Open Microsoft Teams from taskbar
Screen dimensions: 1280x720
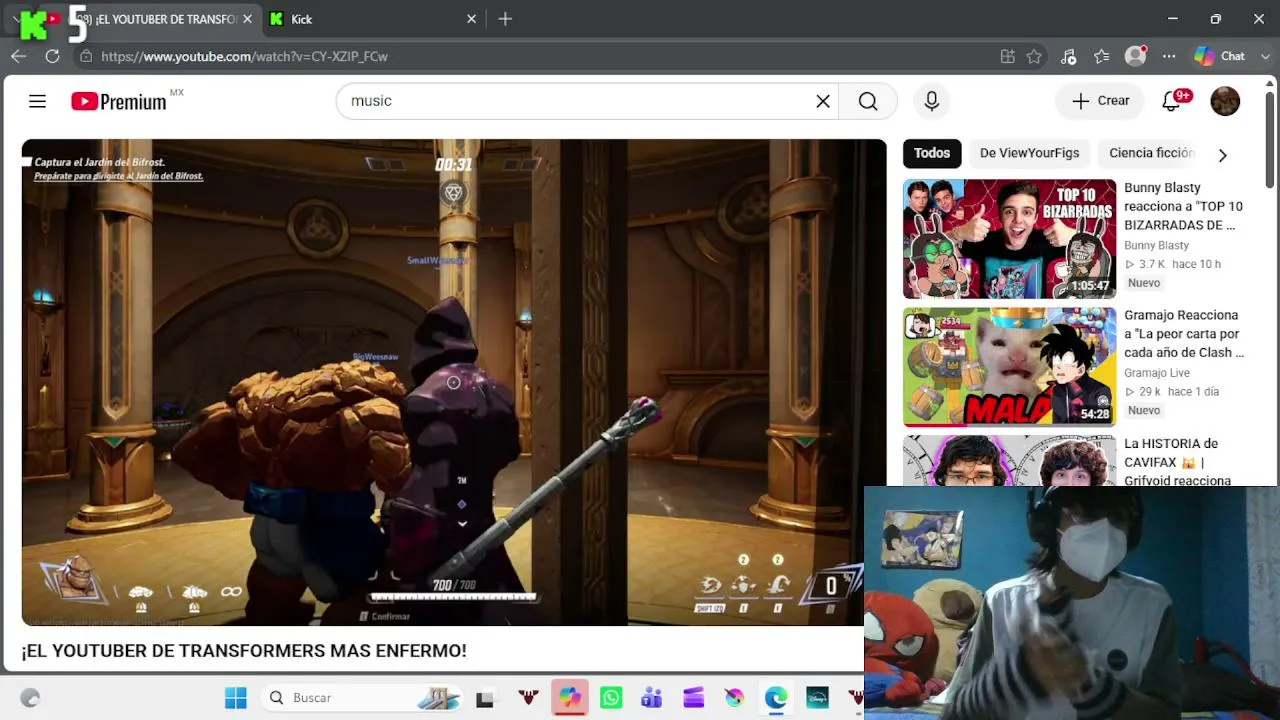(652, 698)
